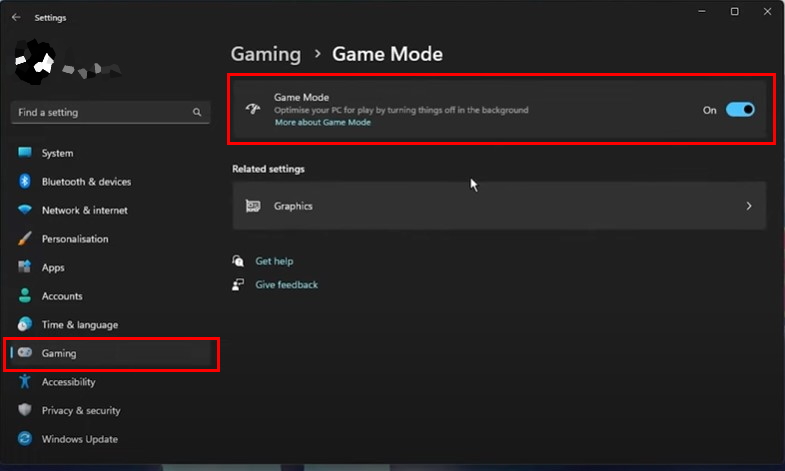Maximize the Settings window
The width and height of the screenshot is (785, 471).
(734, 11)
